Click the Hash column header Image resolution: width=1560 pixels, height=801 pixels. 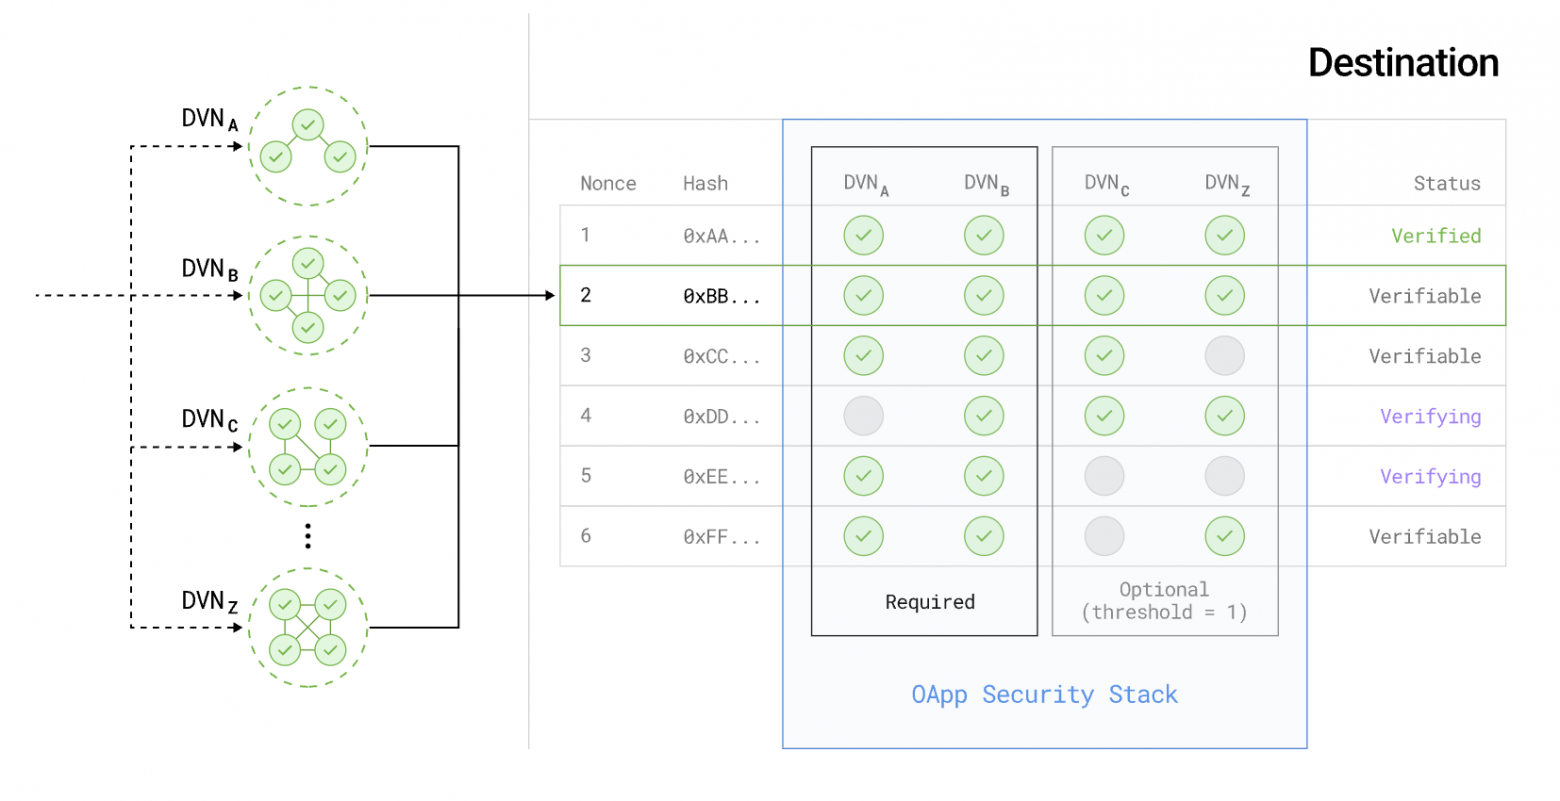(705, 184)
